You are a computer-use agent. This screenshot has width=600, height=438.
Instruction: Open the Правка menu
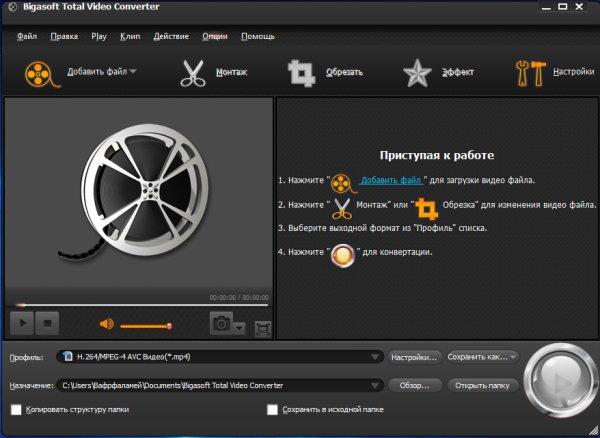tap(64, 37)
